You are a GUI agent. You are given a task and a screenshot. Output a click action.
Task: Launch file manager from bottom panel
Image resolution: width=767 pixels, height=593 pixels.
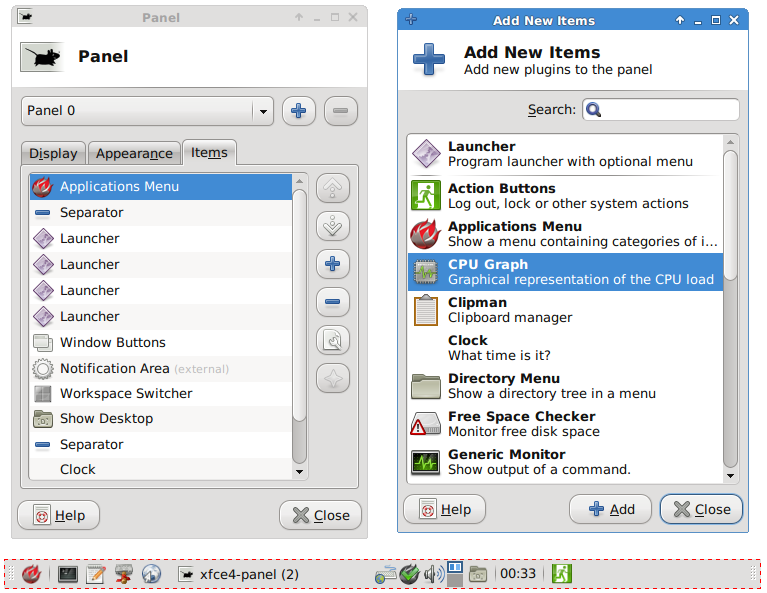click(124, 573)
